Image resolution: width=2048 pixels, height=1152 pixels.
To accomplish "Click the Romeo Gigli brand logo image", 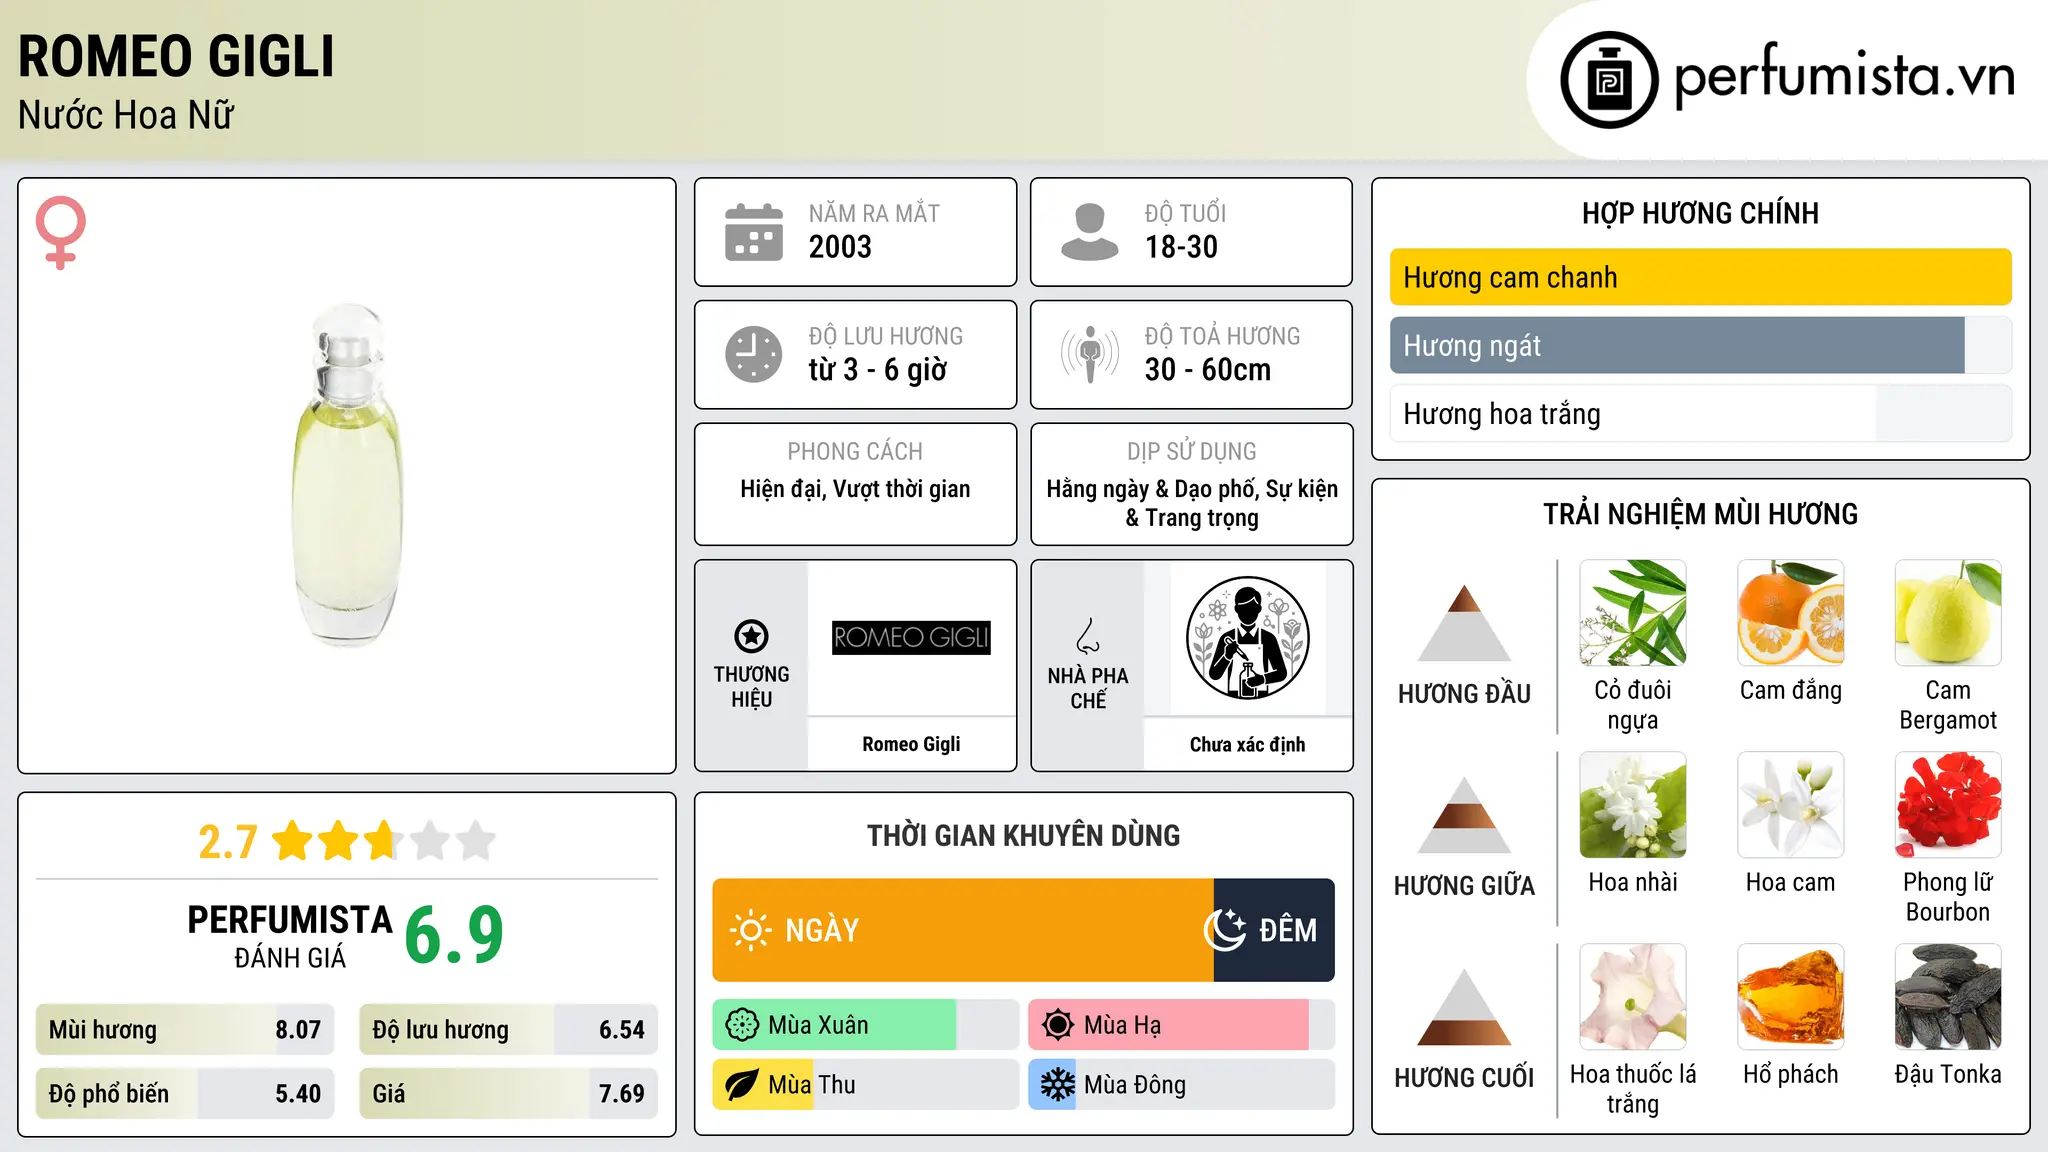I will pos(912,637).
